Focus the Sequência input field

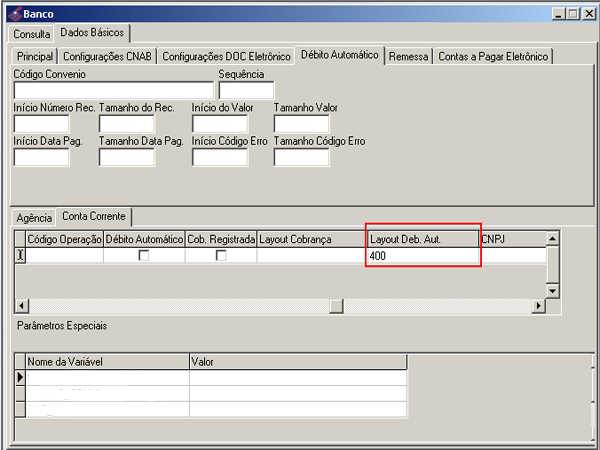pyautogui.click(x=245, y=91)
